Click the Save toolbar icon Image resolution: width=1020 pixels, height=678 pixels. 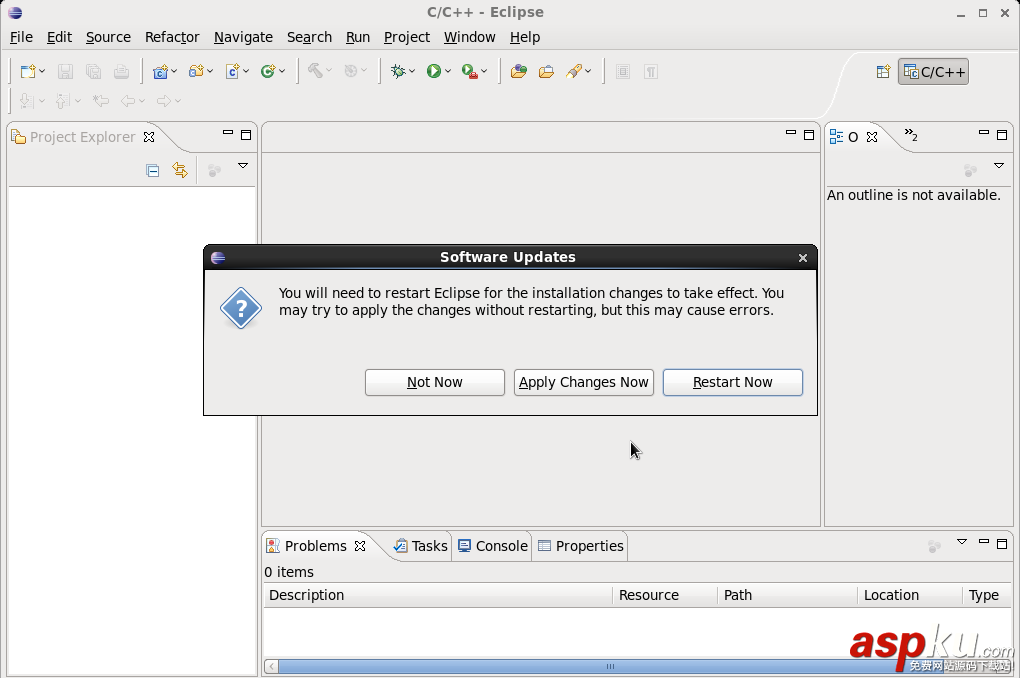tap(65, 72)
